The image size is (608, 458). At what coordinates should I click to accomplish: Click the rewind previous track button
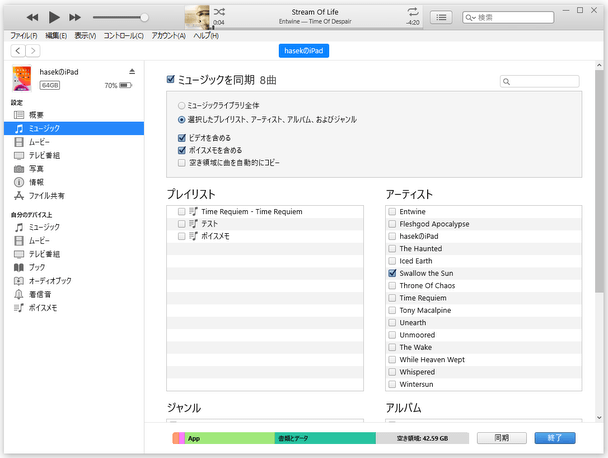32,17
